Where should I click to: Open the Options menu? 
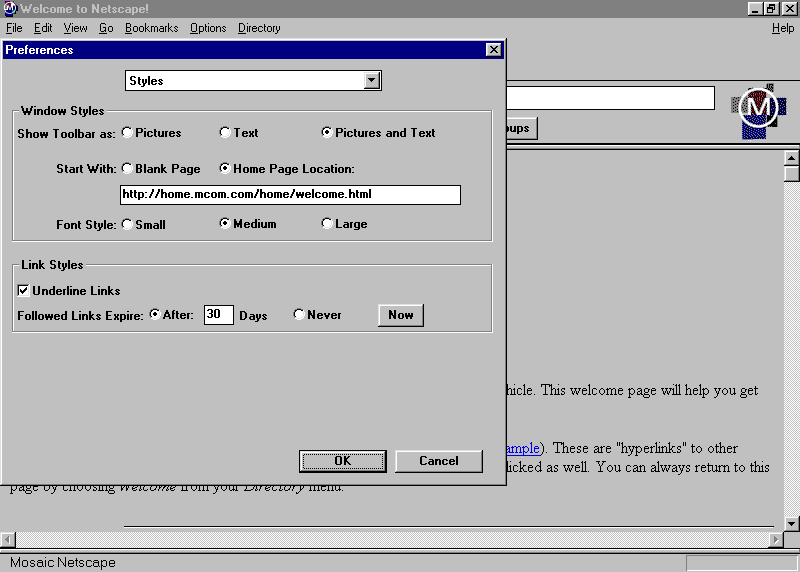(208, 28)
